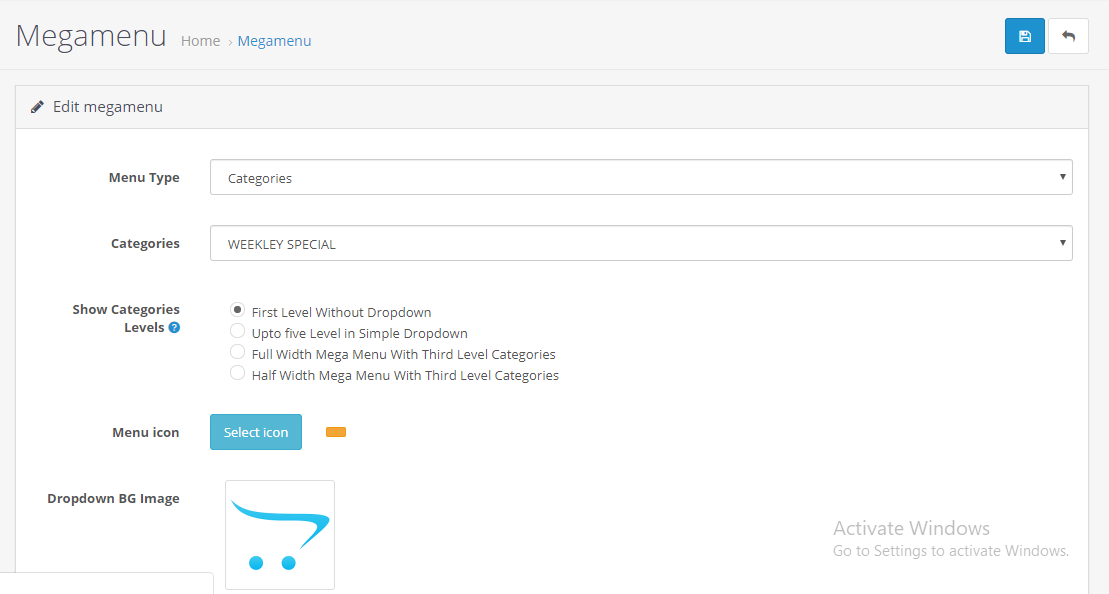Open the Categories dropdown showing WEEKLEY SPECIAL
1109x594 pixels.
(641, 243)
